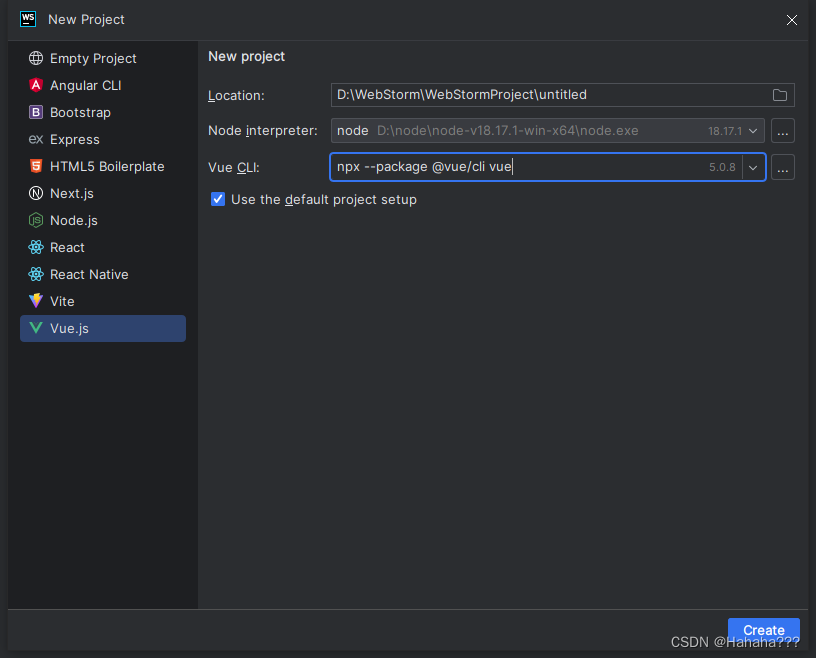Image resolution: width=816 pixels, height=658 pixels.
Task: Pick the Next.js N icon
Action: click(x=36, y=194)
